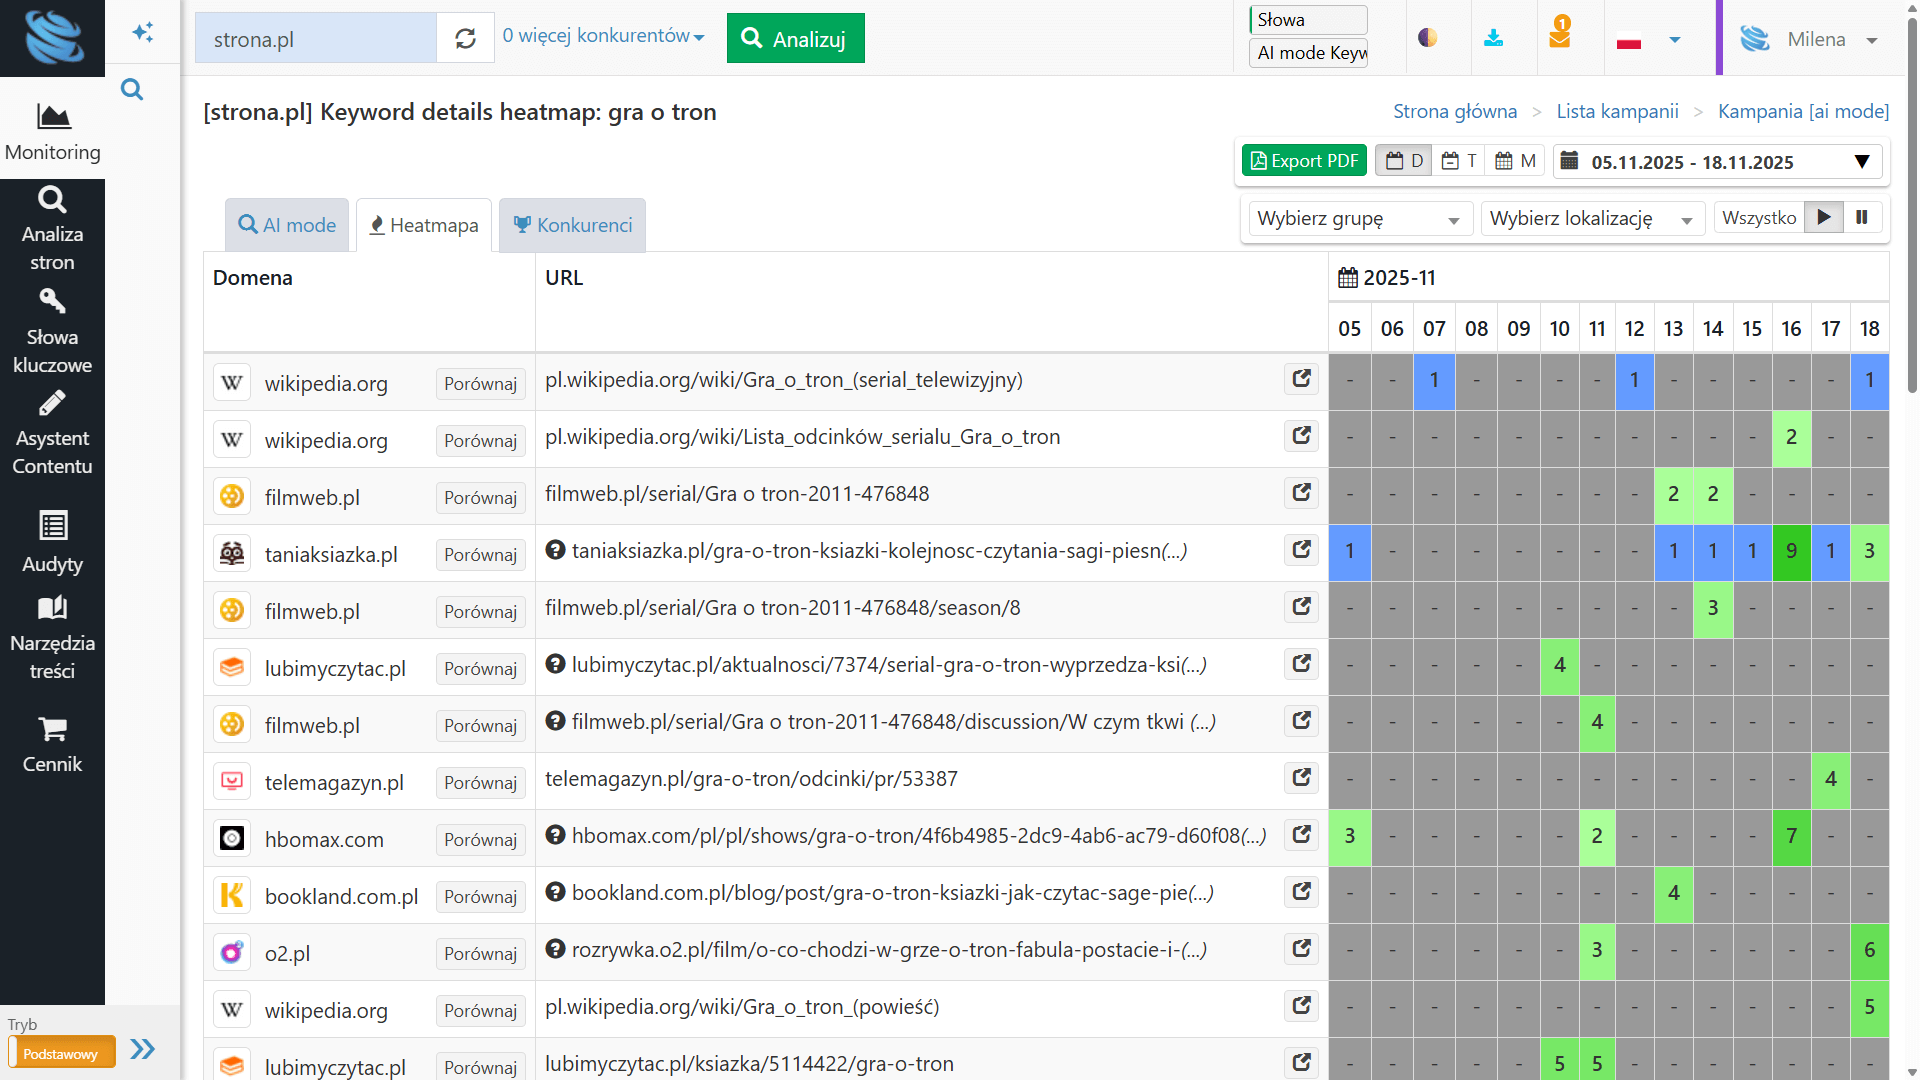
Task: Open the Wybierz lokalizację dropdown
Action: point(1590,219)
